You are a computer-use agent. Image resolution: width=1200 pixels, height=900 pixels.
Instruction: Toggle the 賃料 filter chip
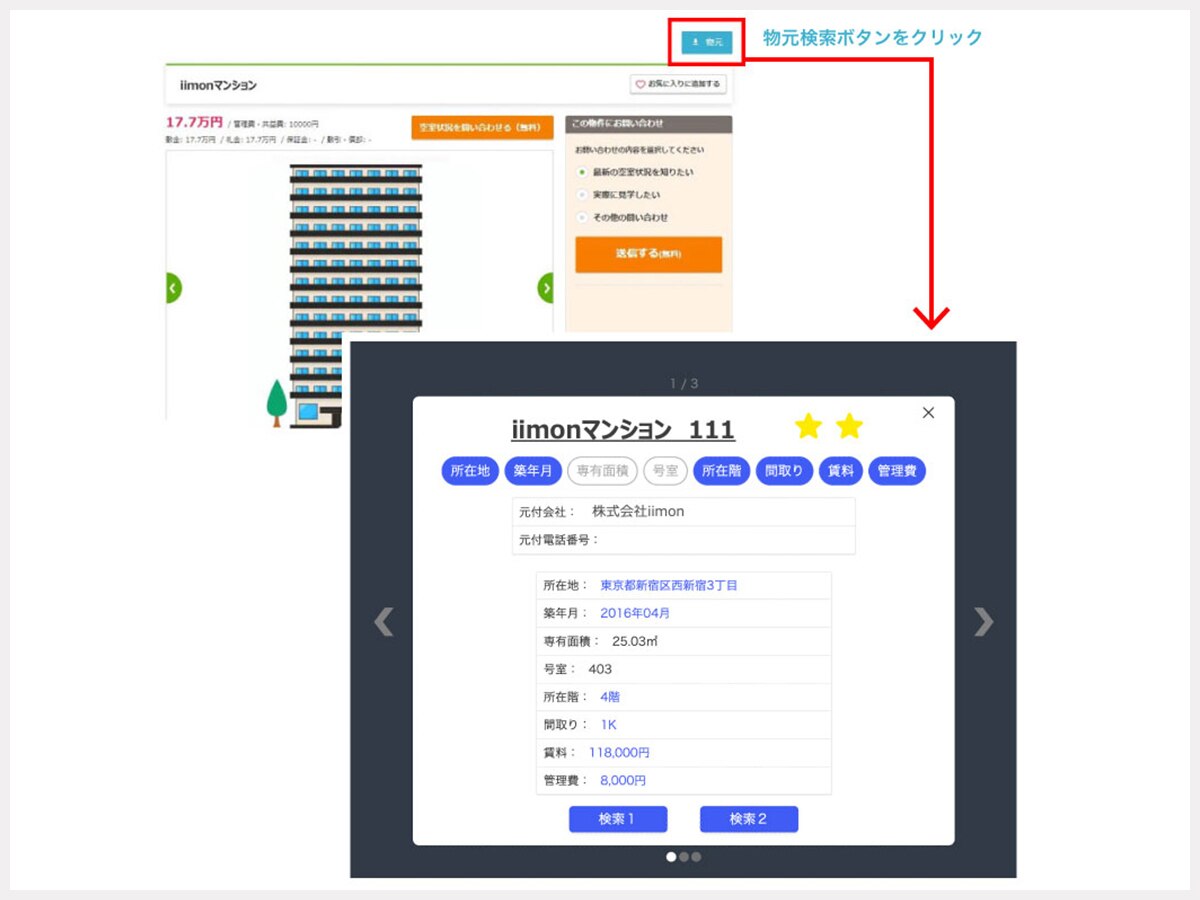point(841,471)
